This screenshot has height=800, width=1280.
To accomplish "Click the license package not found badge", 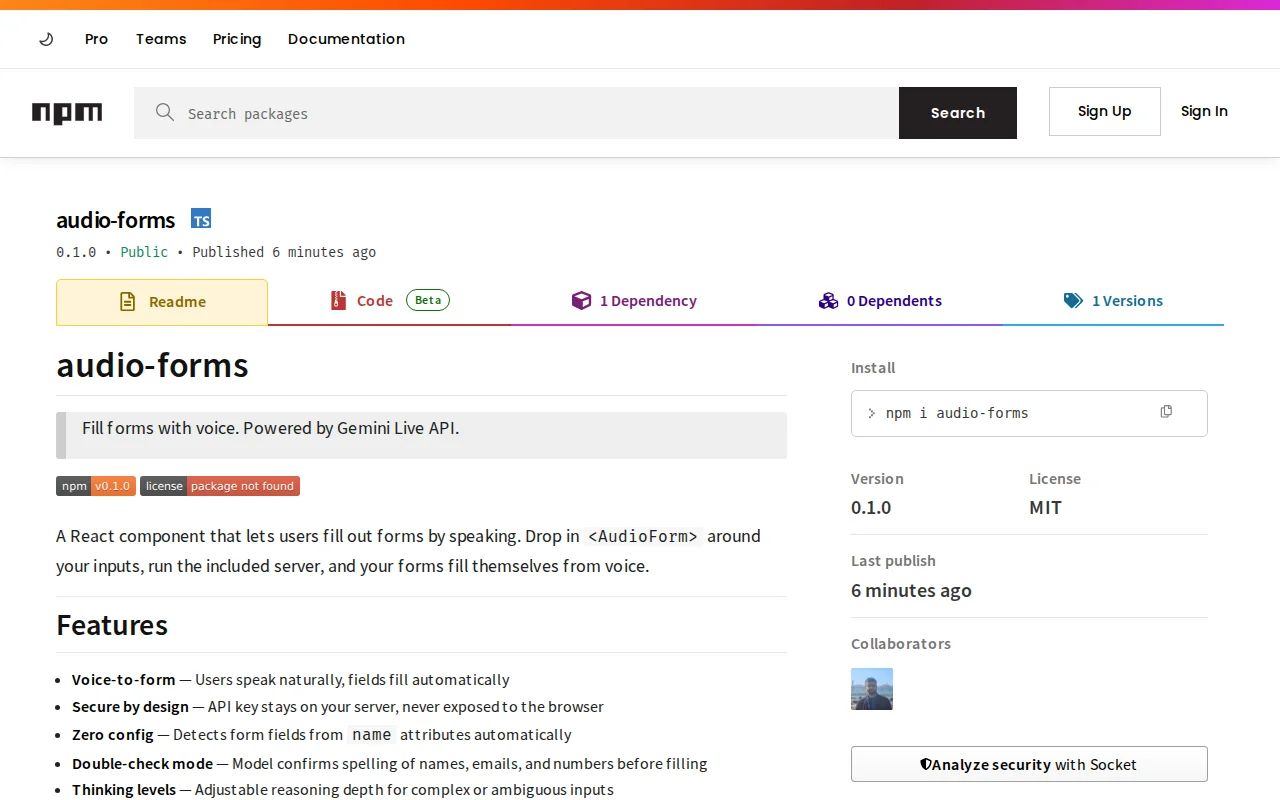I will (220, 486).
